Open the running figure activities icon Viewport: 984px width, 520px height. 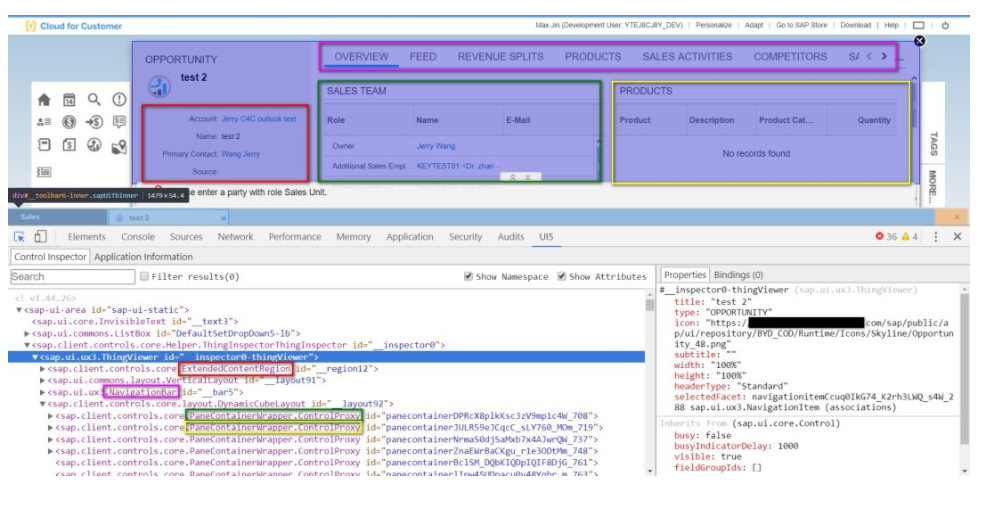click(x=94, y=145)
